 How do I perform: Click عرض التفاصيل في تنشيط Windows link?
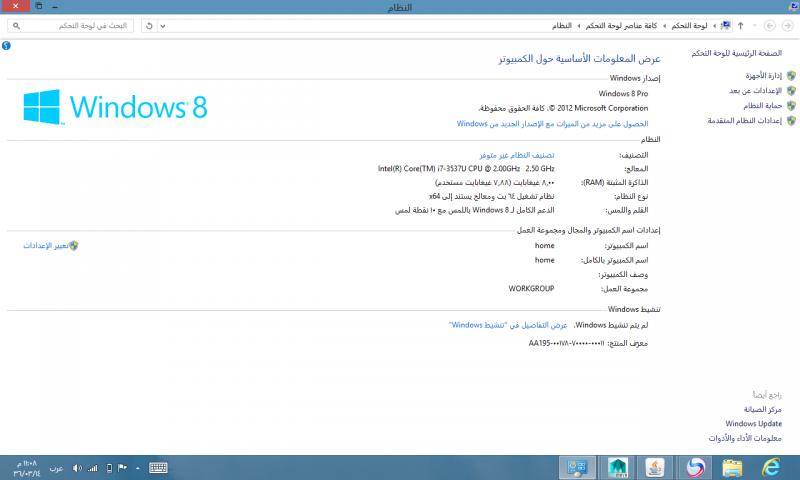click(508, 325)
